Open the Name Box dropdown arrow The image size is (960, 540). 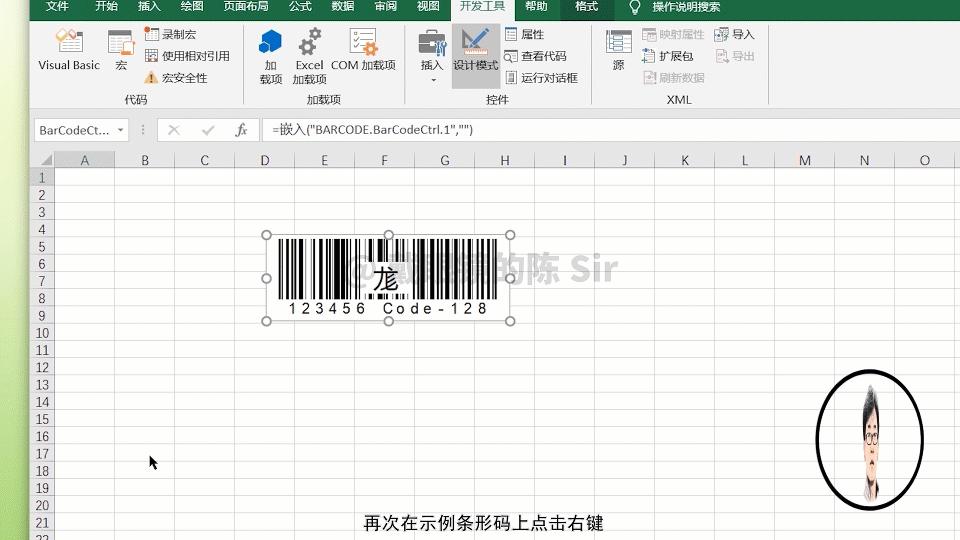pos(121,130)
